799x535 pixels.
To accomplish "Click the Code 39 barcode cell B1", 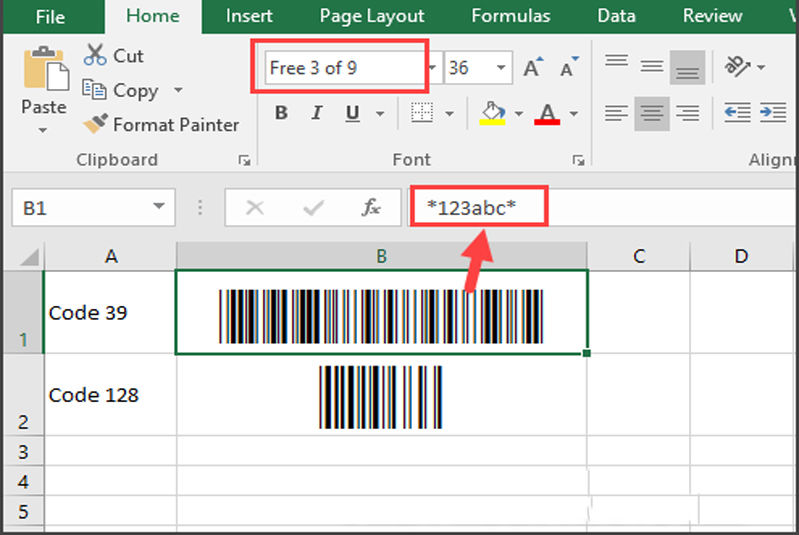I will [381, 312].
